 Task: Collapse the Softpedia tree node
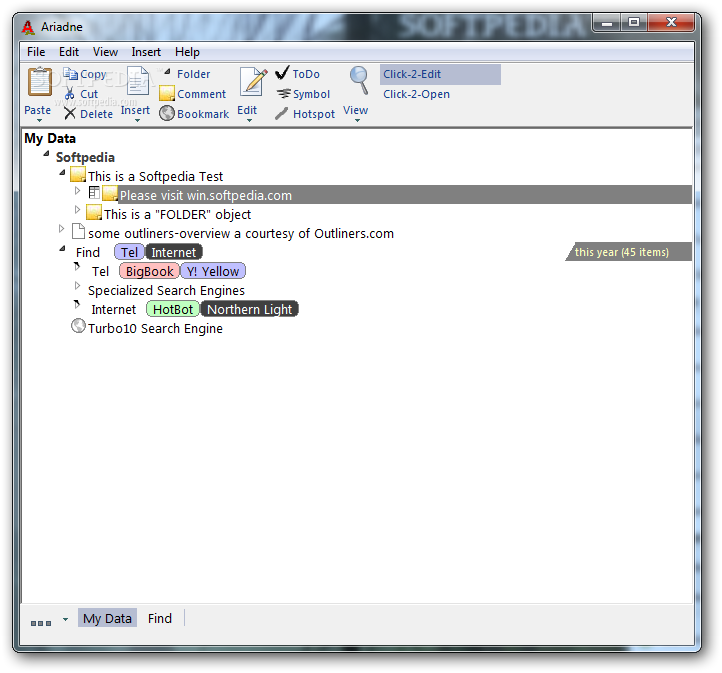[46, 154]
